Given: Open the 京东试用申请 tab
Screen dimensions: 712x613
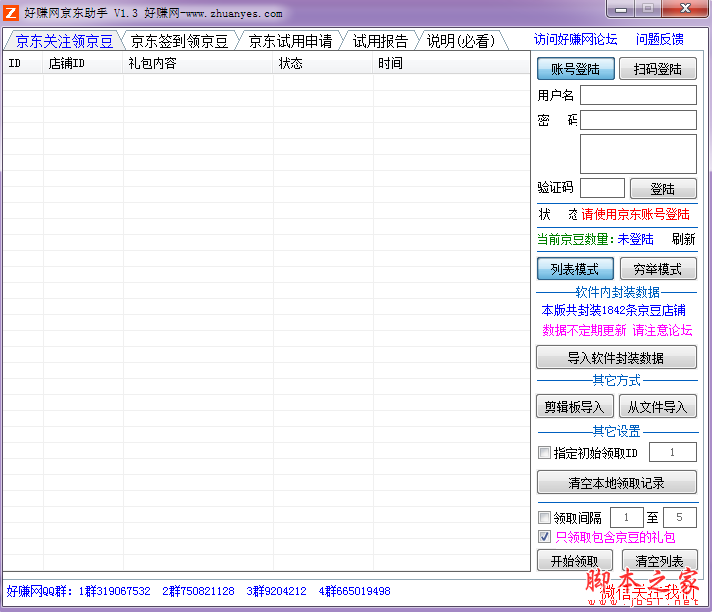Looking at the screenshot, I should [290, 41].
